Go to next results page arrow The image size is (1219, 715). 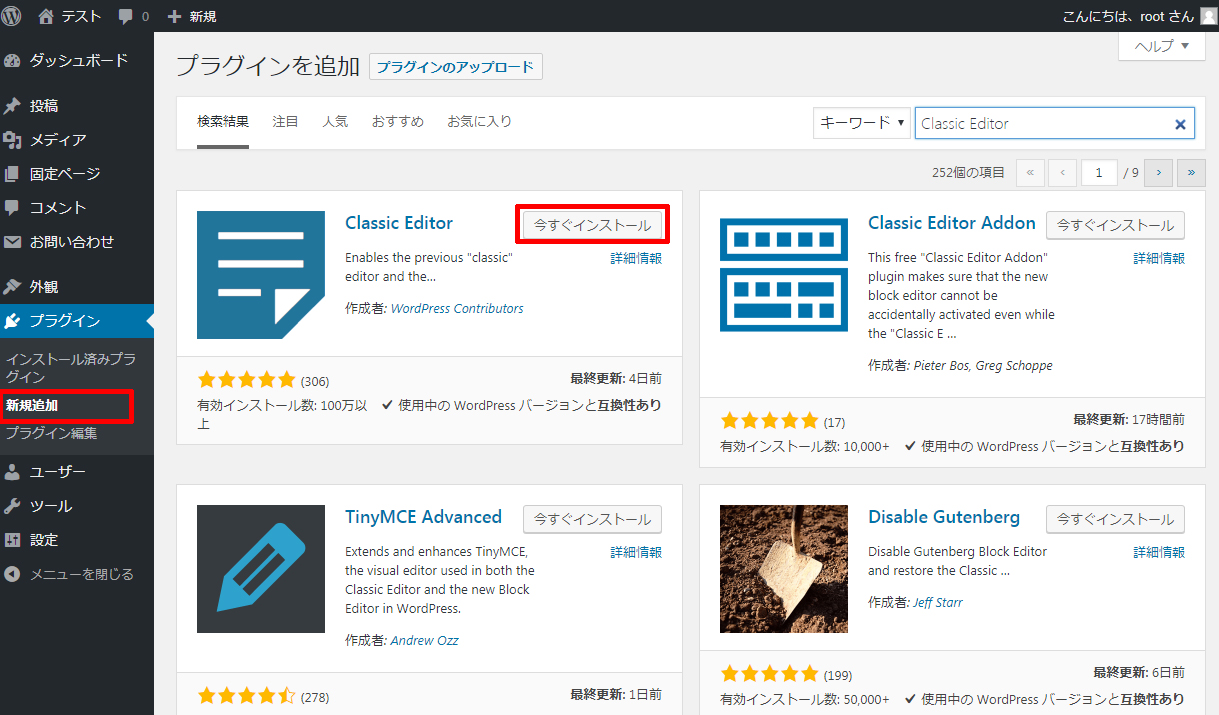[1158, 173]
